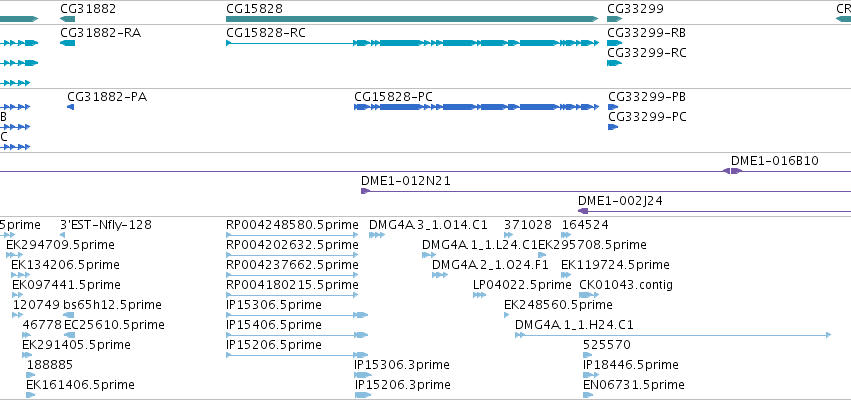Select the DME1-012N21 BAC feature
Viewport: 851px width, 400px height.
[x=606, y=191]
